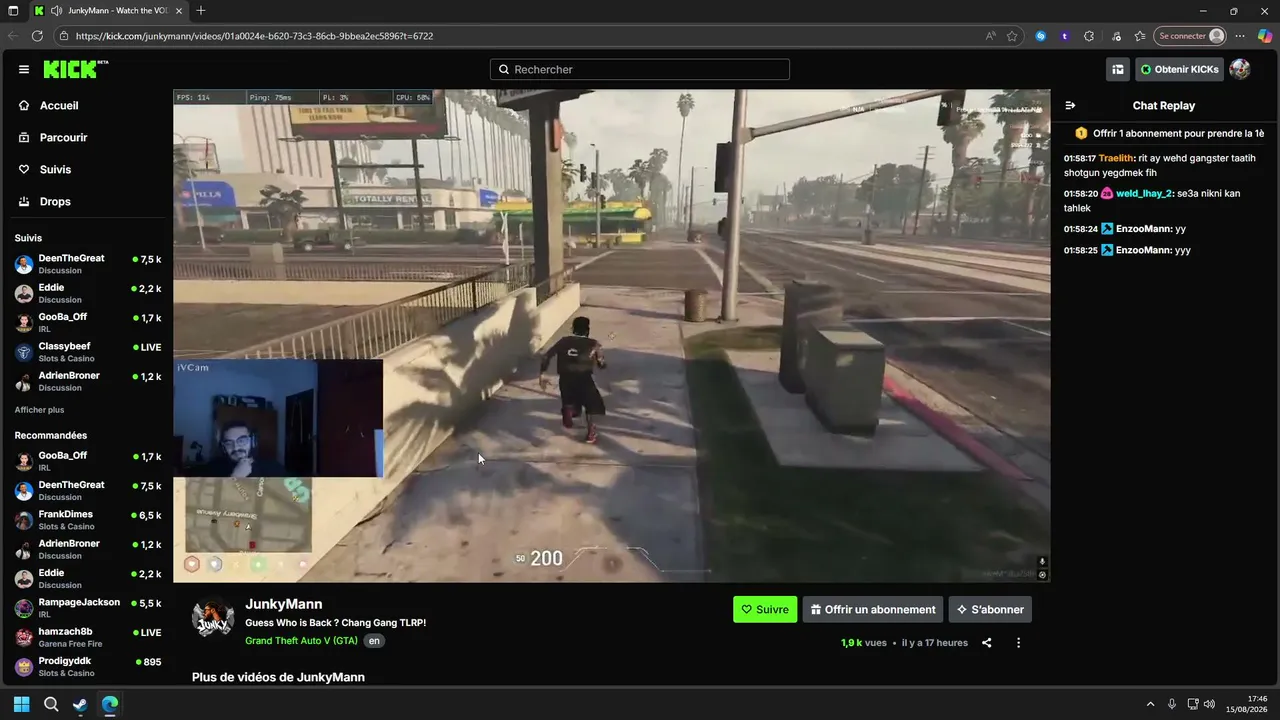The image size is (1280, 720).
Task: Click the JunkyMann channel avatar
Action: pyautogui.click(x=213, y=618)
